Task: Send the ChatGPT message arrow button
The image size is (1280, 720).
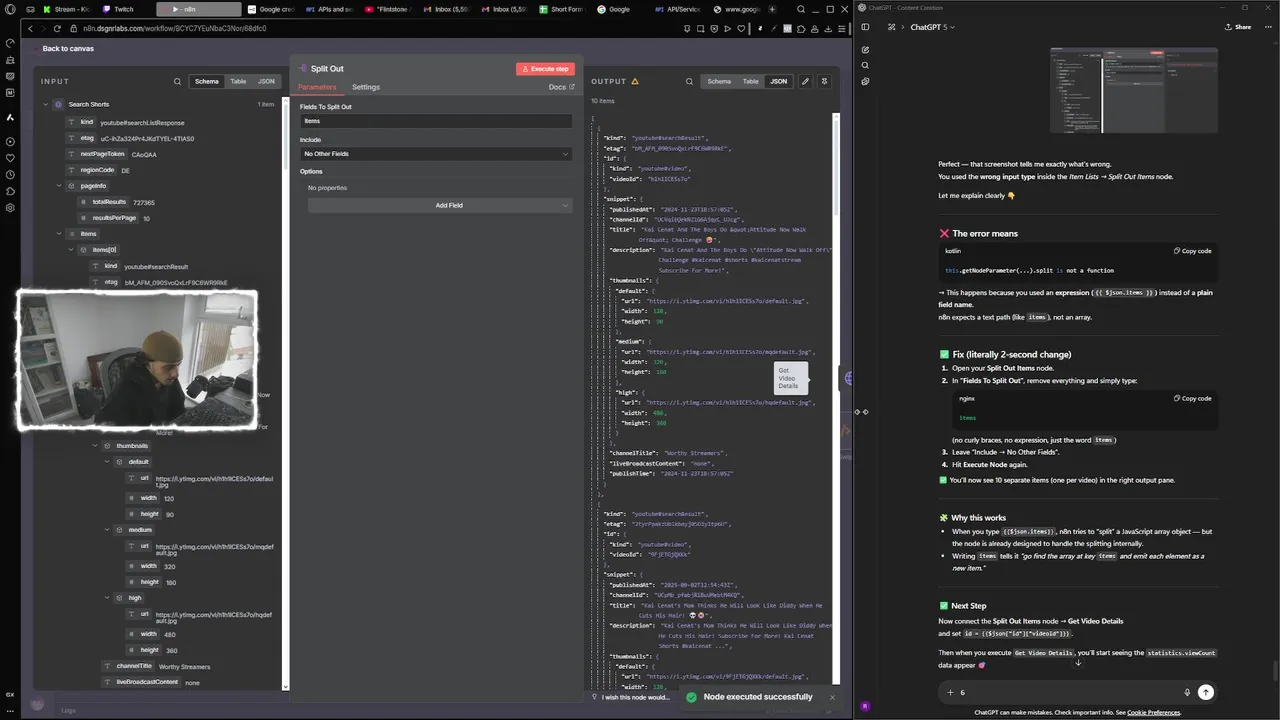Action: click(x=1206, y=692)
